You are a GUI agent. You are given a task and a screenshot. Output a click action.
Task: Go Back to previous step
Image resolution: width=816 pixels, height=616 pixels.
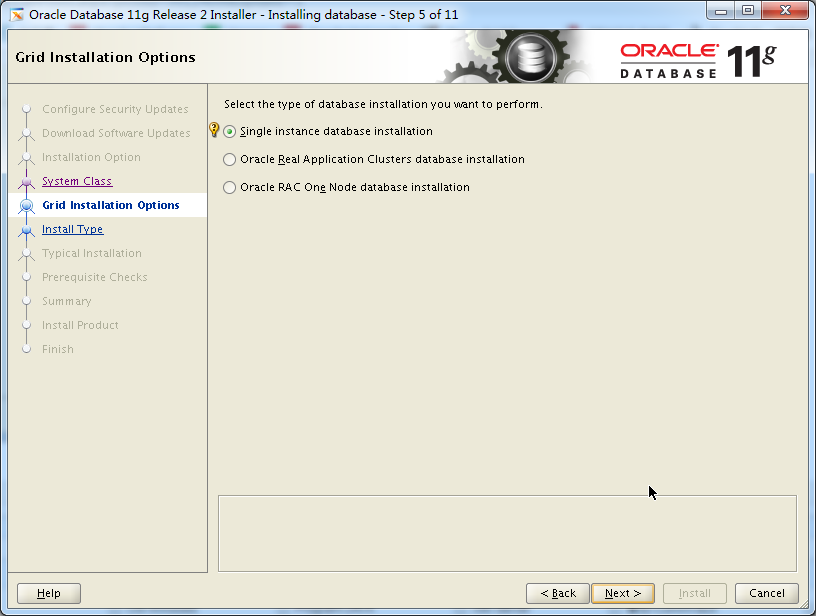(x=558, y=593)
